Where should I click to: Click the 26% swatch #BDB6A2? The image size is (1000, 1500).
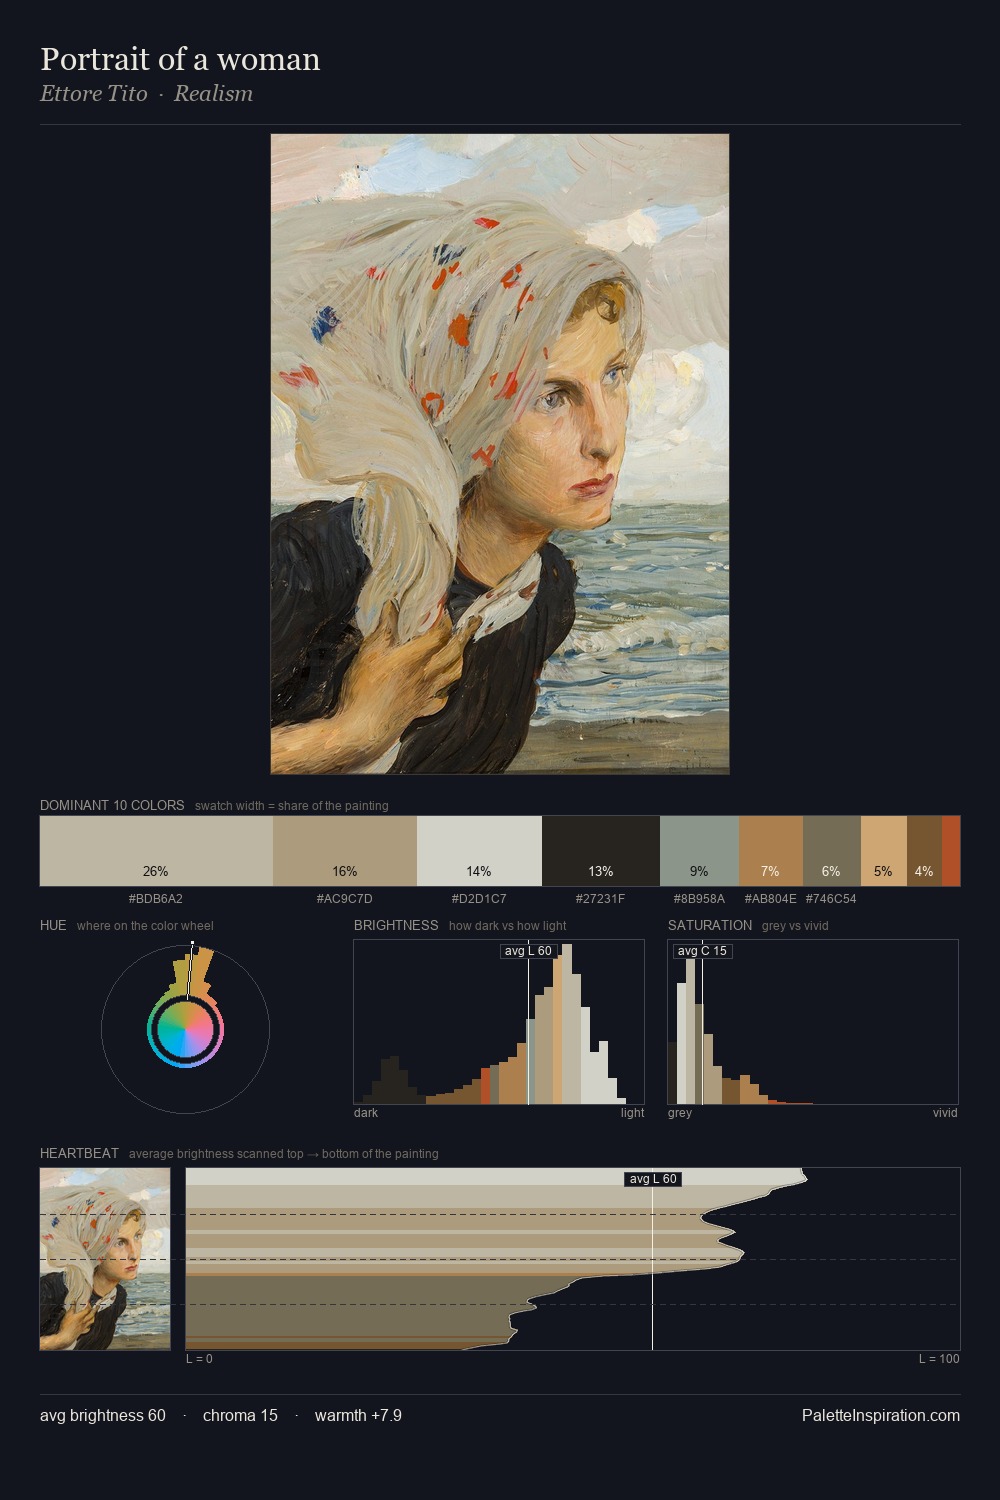click(x=156, y=851)
